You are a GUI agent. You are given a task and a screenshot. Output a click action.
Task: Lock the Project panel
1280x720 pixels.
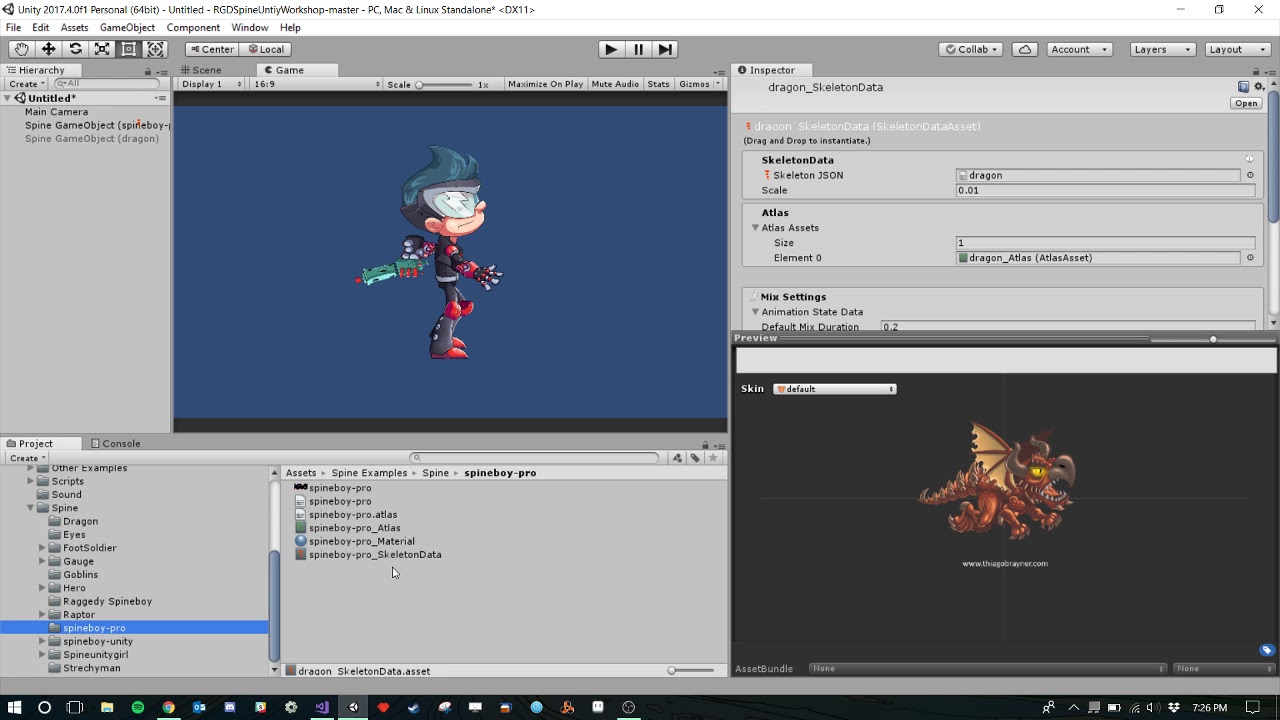point(705,445)
